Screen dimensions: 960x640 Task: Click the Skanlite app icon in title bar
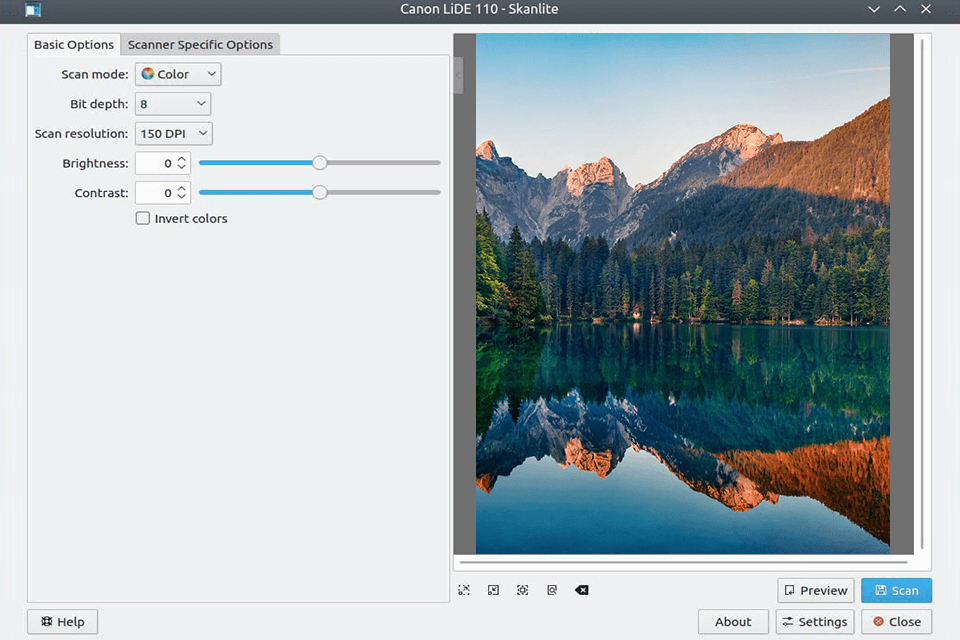33,10
